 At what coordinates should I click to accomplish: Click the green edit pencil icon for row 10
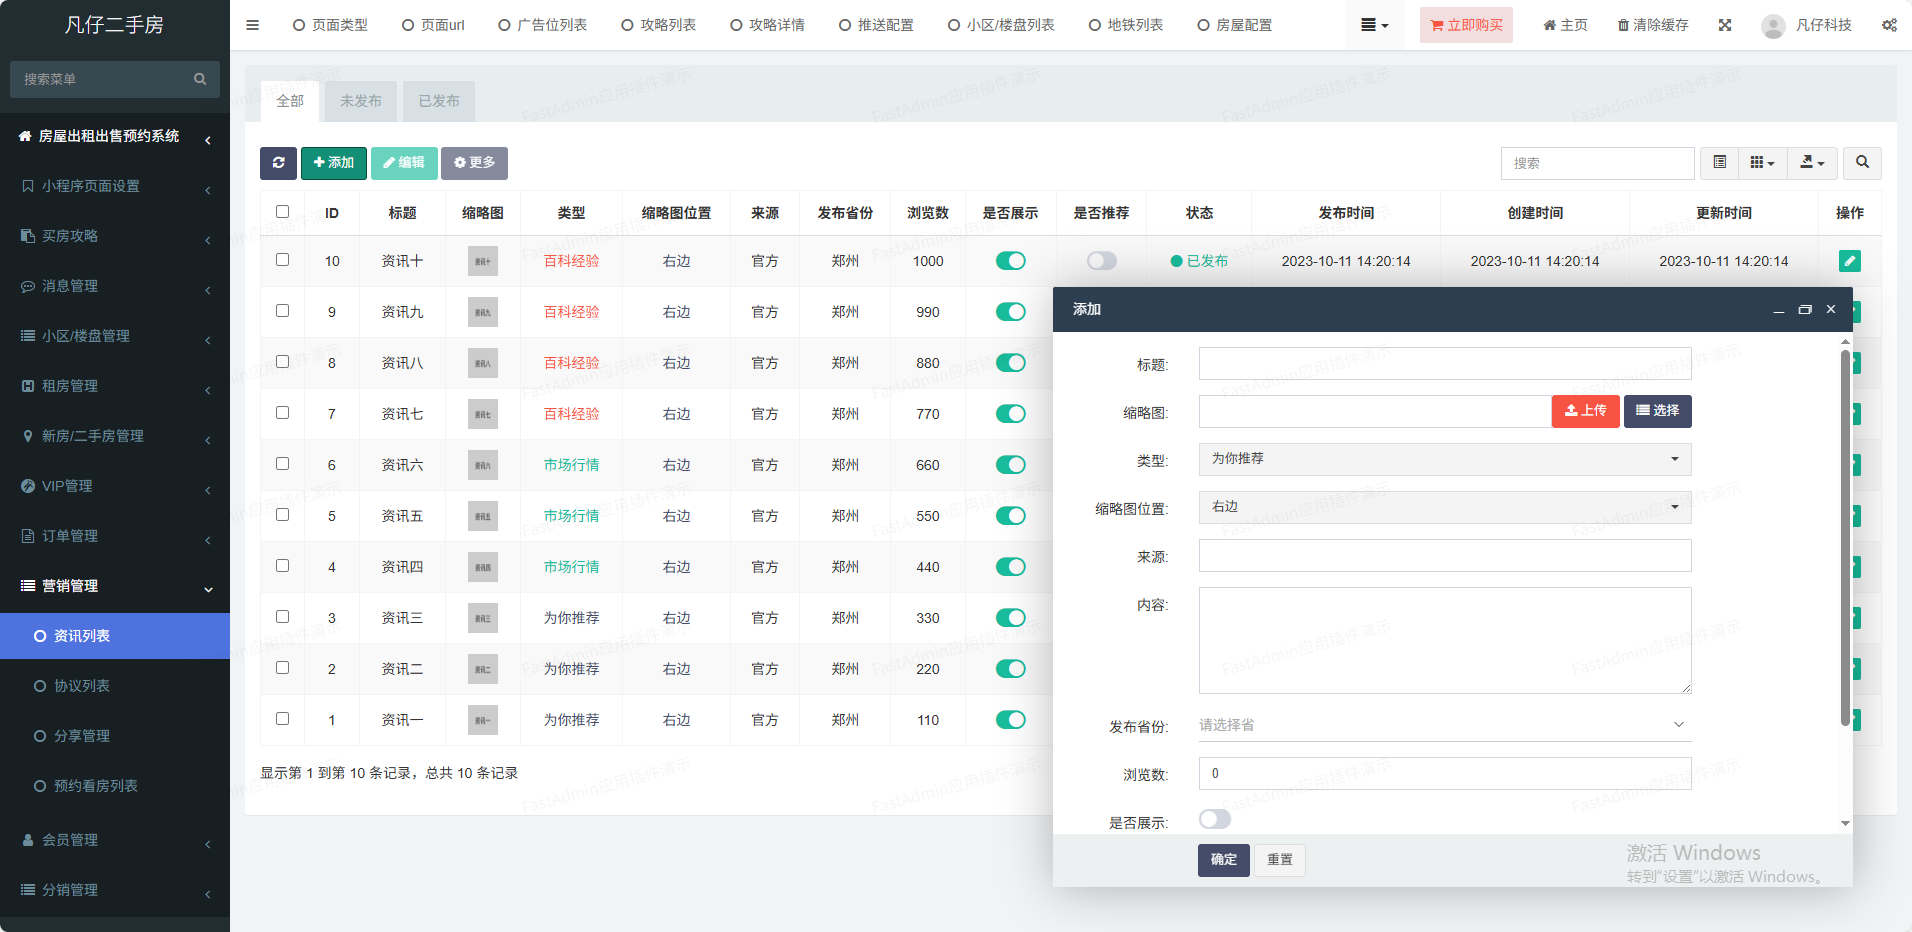click(x=1849, y=261)
